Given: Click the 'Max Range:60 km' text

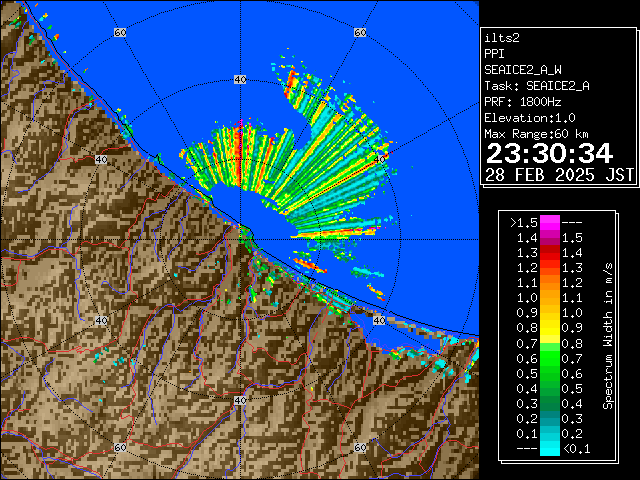Looking at the screenshot, I should tap(536, 134).
